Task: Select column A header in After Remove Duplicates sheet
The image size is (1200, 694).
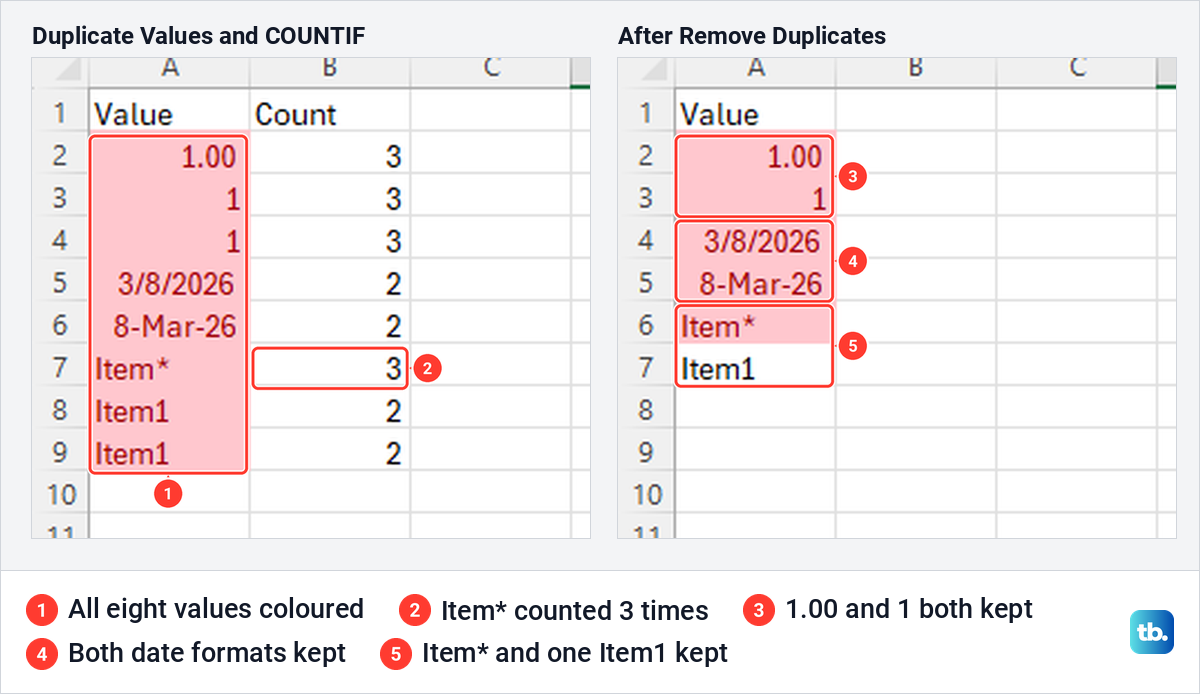Action: click(756, 72)
